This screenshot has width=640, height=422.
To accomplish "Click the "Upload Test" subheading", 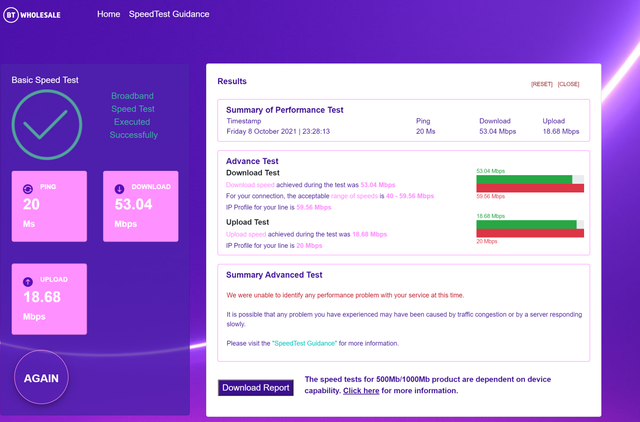I will [247, 222].
